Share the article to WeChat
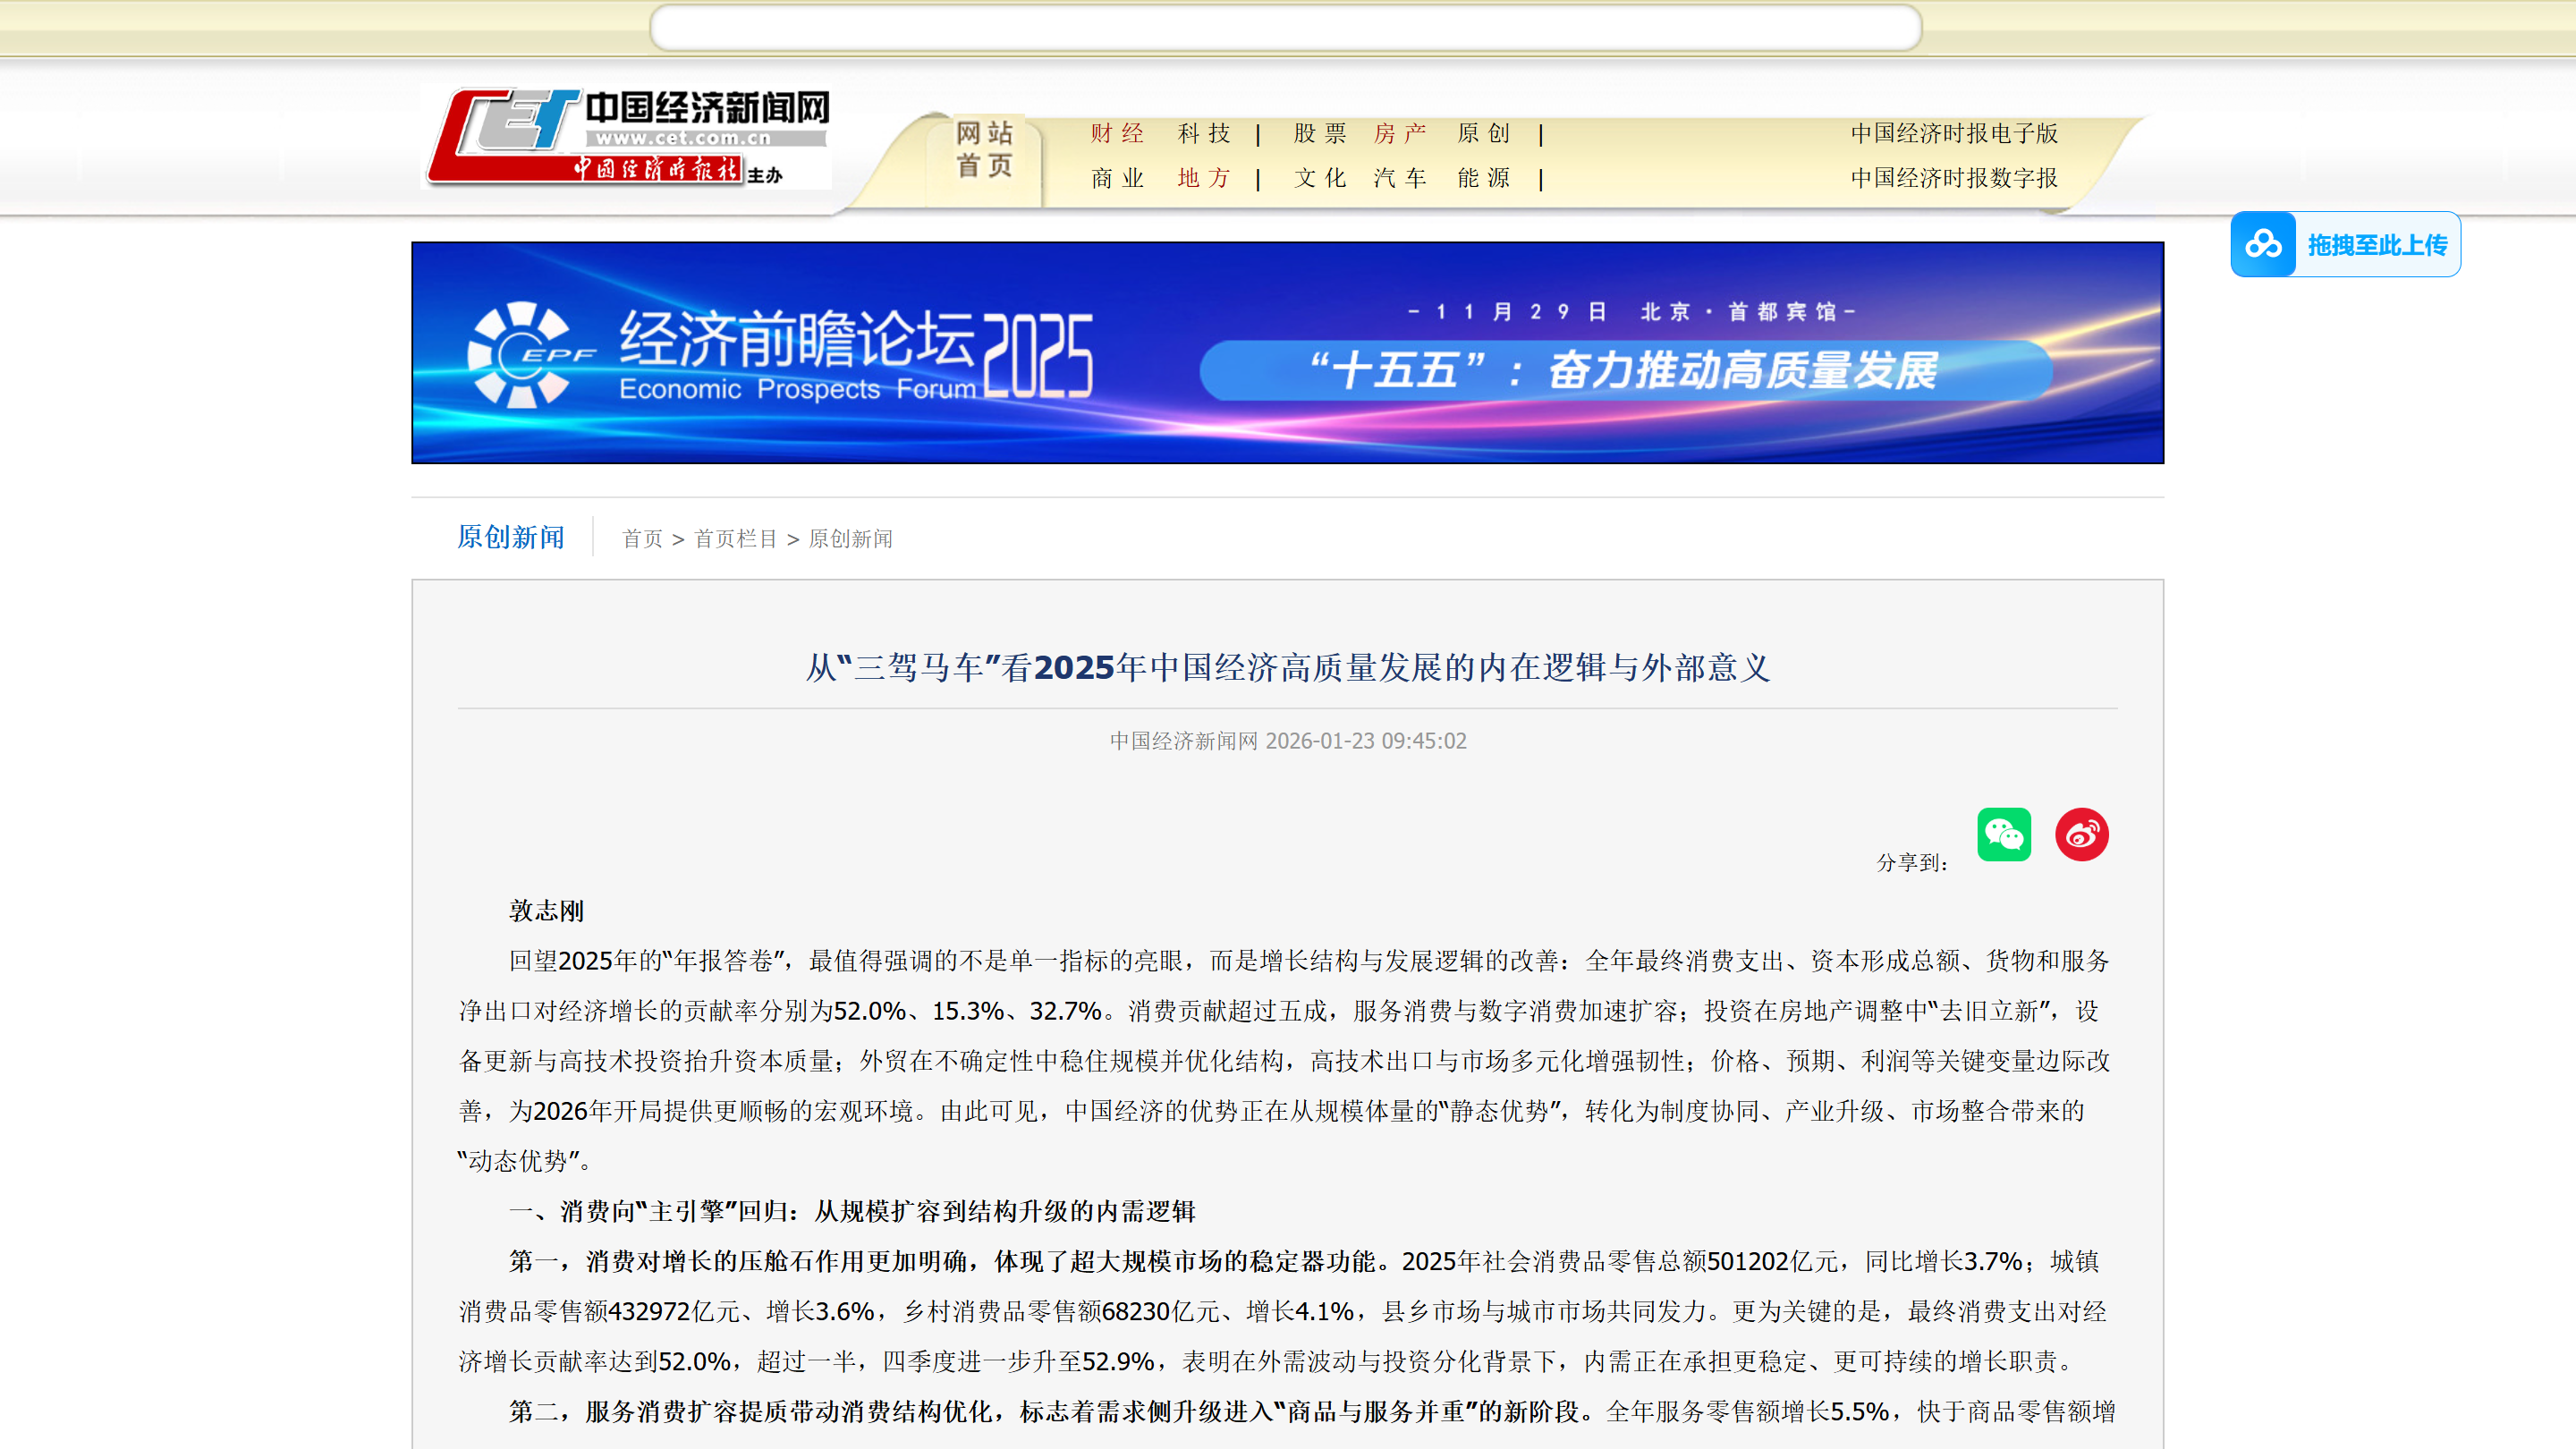The height and width of the screenshot is (1449, 2576). (2003, 833)
